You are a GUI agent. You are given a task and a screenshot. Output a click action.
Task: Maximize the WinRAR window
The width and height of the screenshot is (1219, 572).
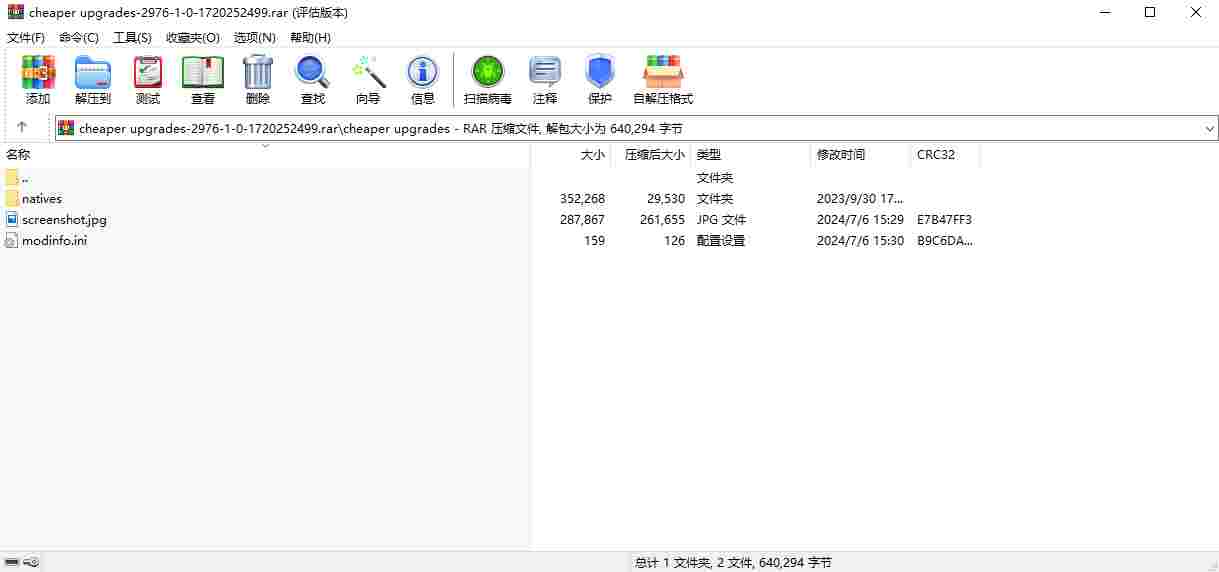tap(1150, 12)
